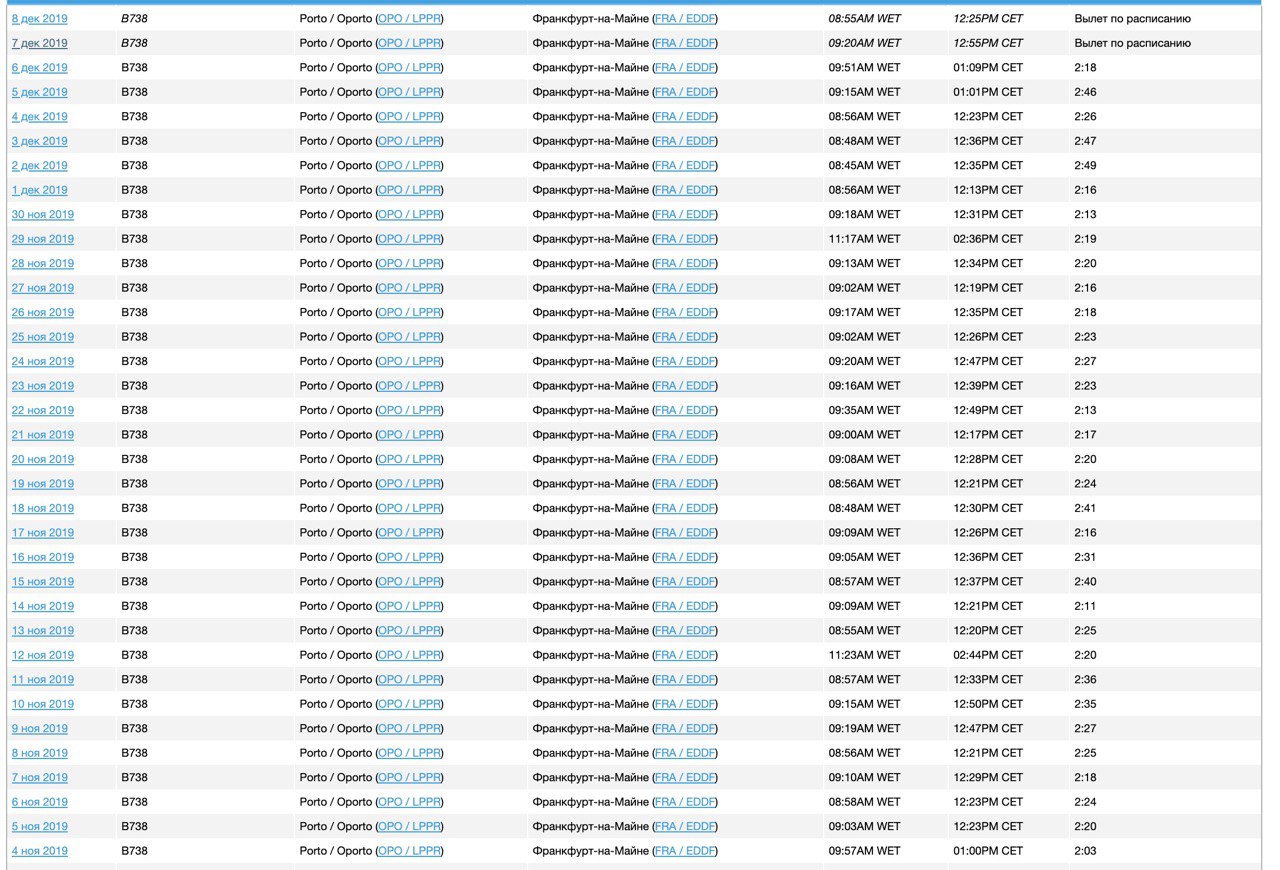This screenshot has height=870, width=1280.
Task: Open the 1 дек 2019 flight link
Action: tap(40, 190)
